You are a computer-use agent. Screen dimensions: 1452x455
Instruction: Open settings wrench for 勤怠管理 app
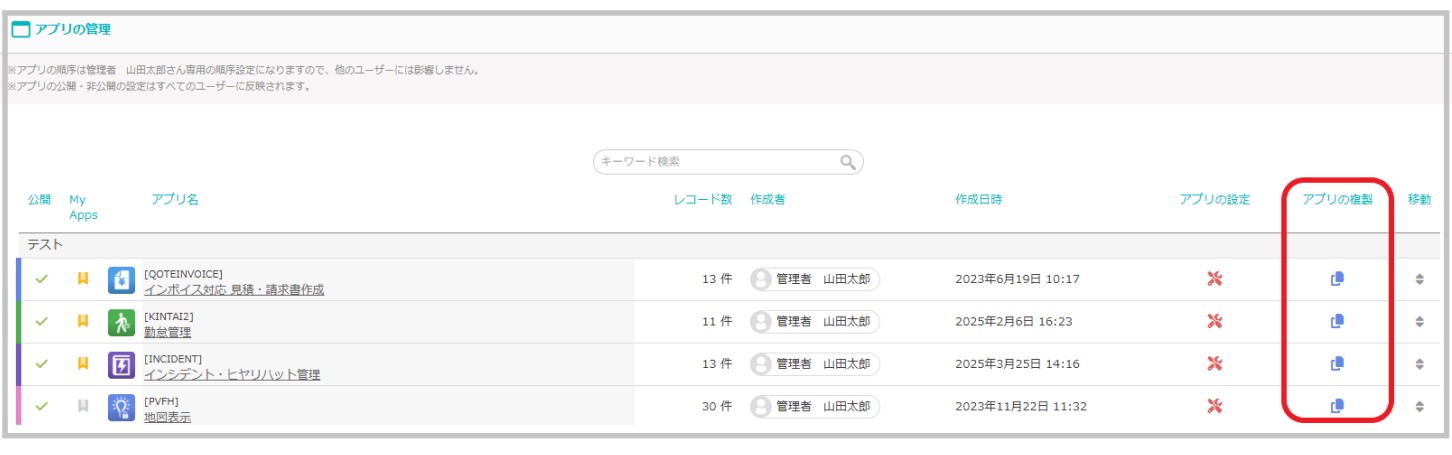[1215, 321]
